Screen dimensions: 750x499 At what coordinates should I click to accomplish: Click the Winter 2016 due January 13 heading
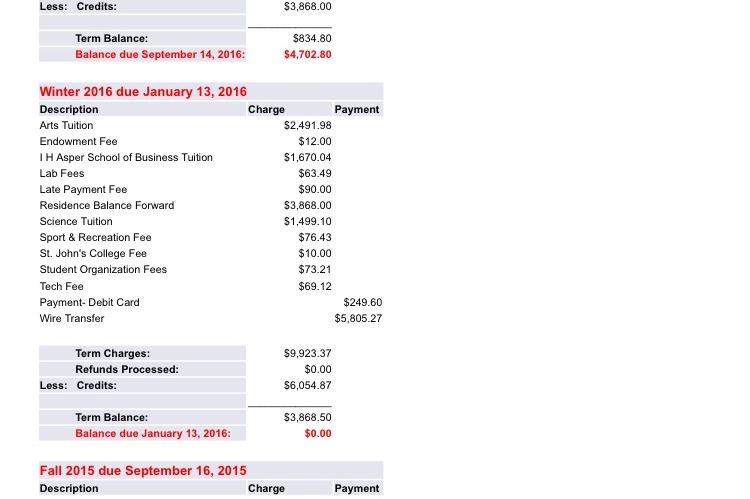pos(143,91)
